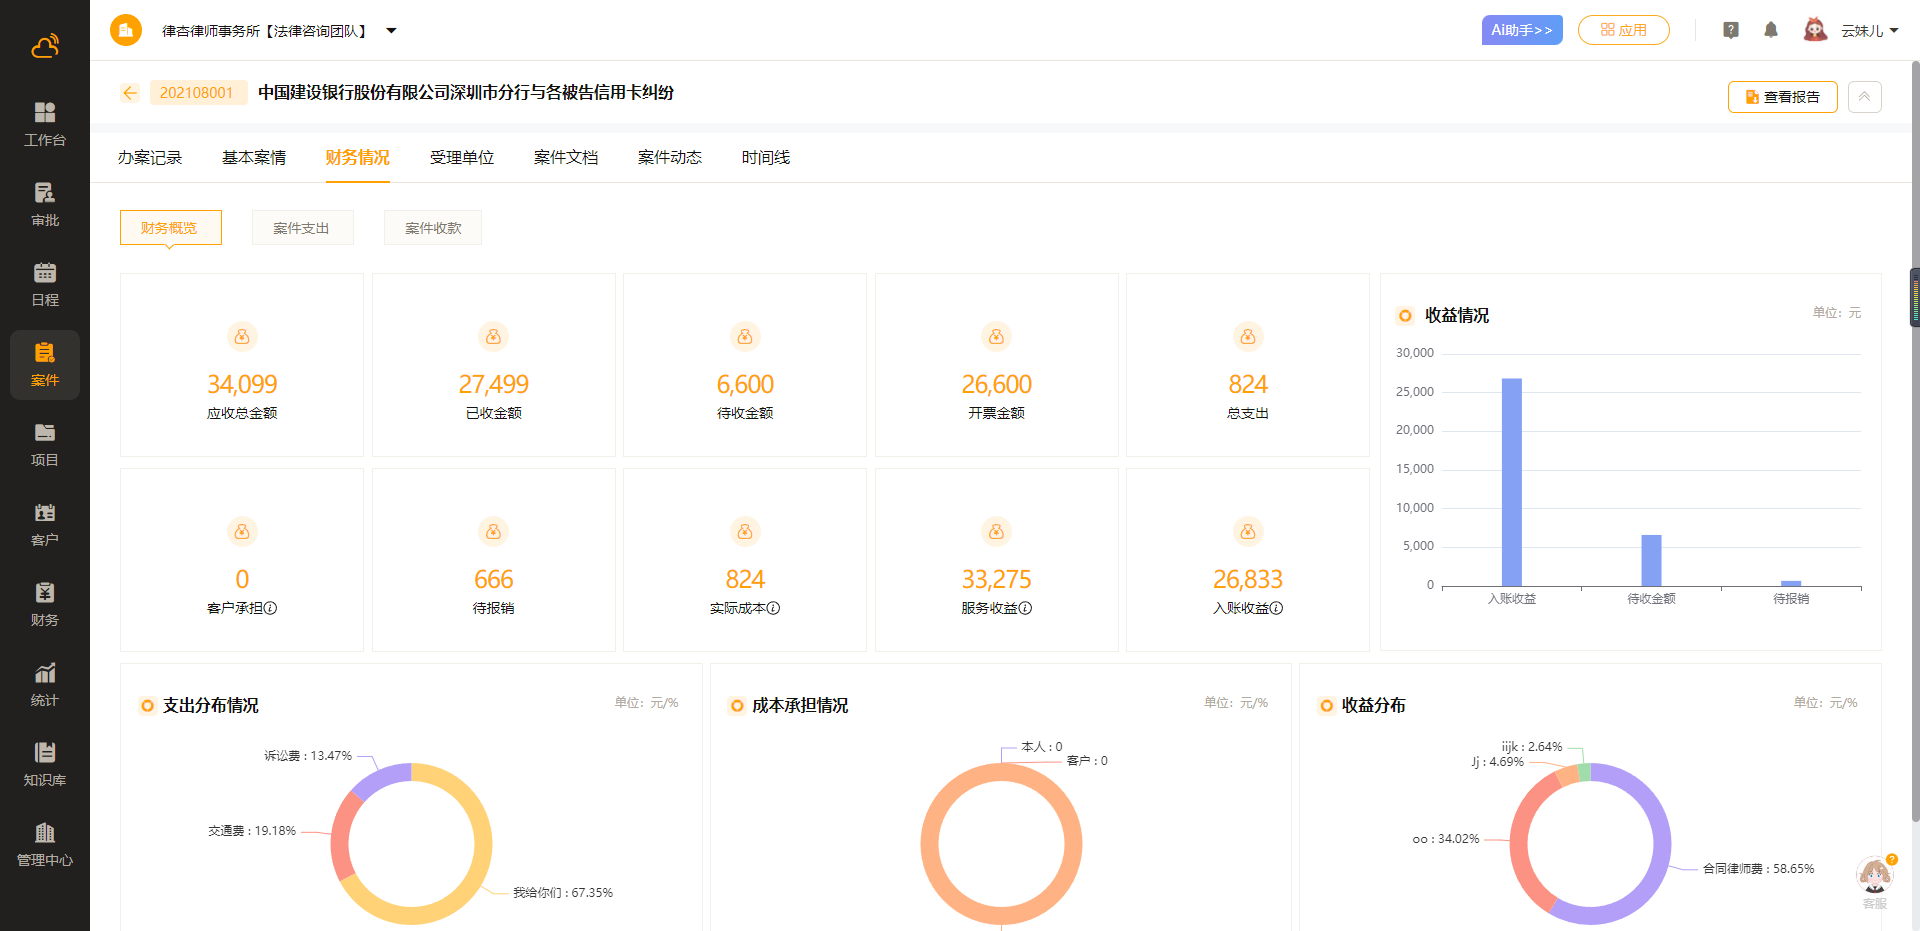Select the 案件支出 sub-tab
This screenshot has width=1920, height=931.
[x=301, y=228]
